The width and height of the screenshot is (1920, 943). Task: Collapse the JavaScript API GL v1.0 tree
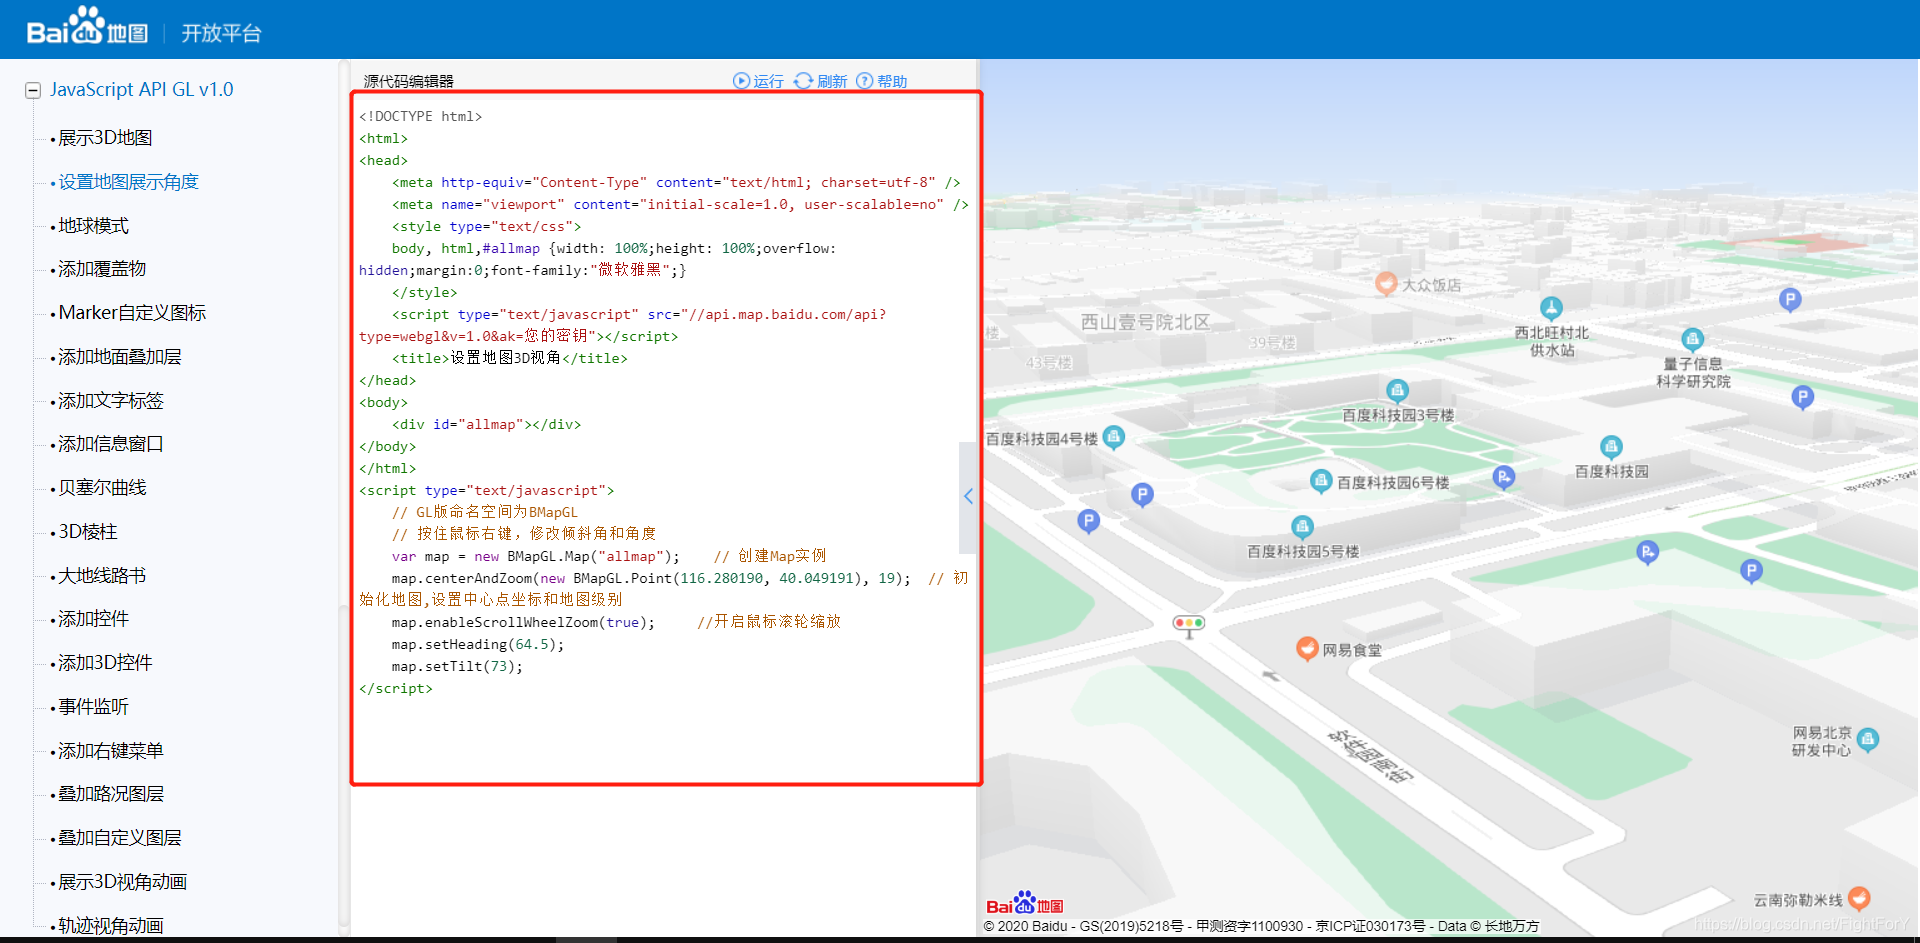[x=33, y=90]
